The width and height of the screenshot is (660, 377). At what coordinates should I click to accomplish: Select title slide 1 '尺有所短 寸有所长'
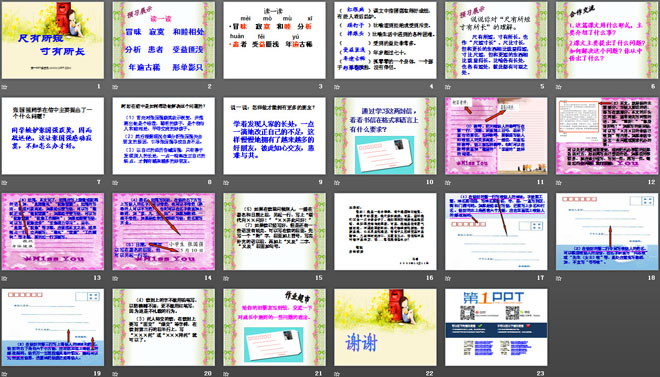point(53,40)
